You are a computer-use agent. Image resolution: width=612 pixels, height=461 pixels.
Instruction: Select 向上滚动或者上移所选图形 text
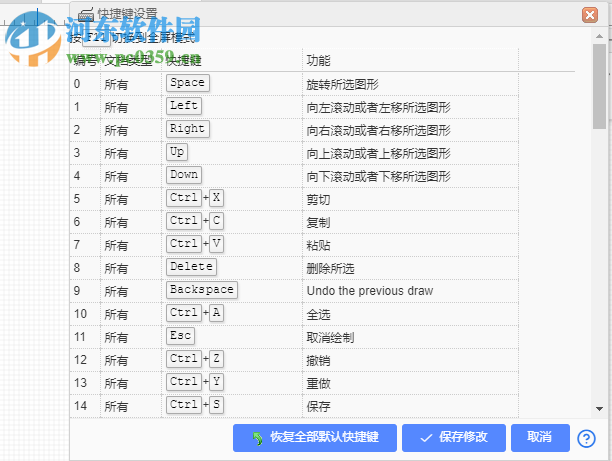379,153
